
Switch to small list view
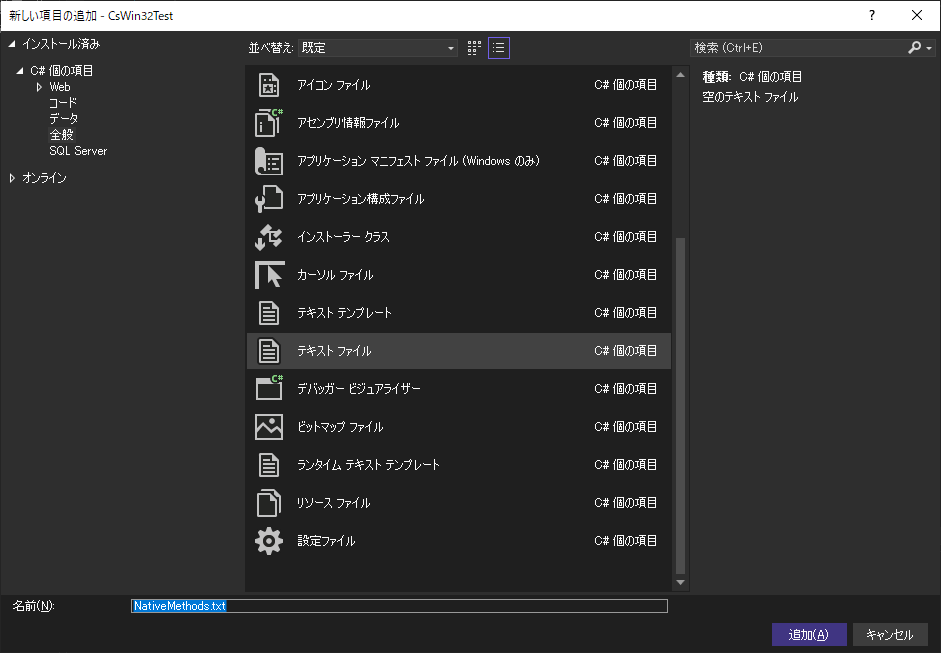(x=498, y=47)
